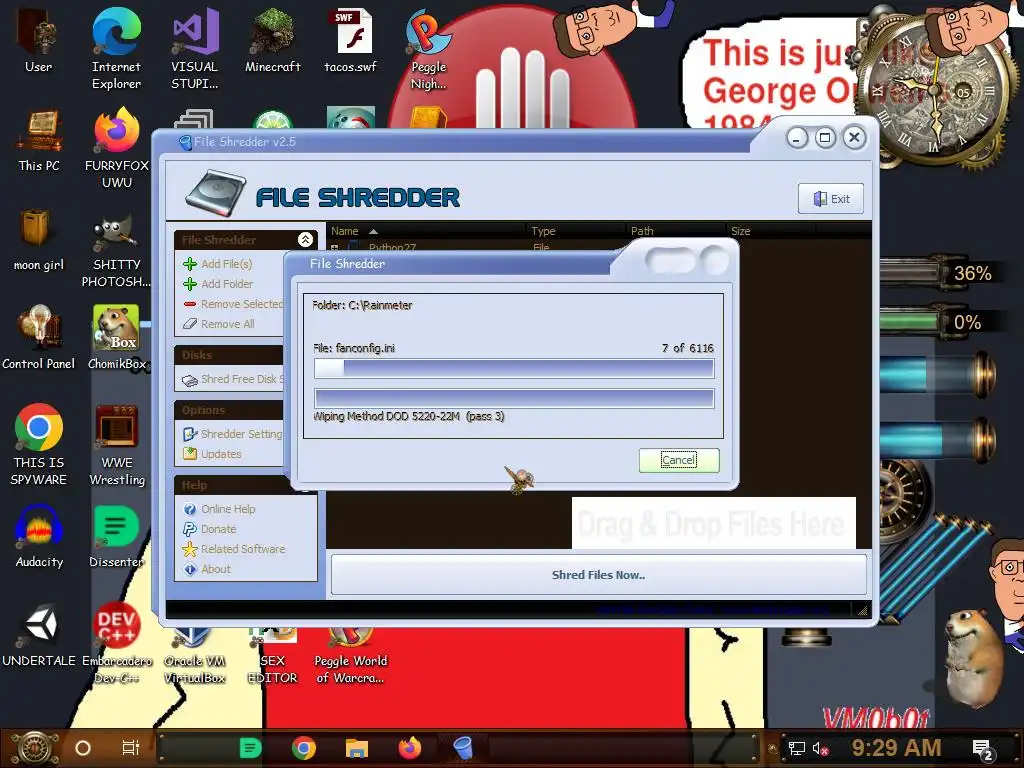Click Donate in Help panel

click(210, 529)
